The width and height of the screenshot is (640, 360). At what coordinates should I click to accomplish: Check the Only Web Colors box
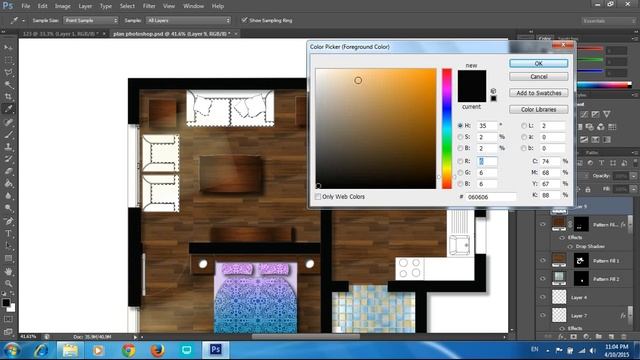318,197
